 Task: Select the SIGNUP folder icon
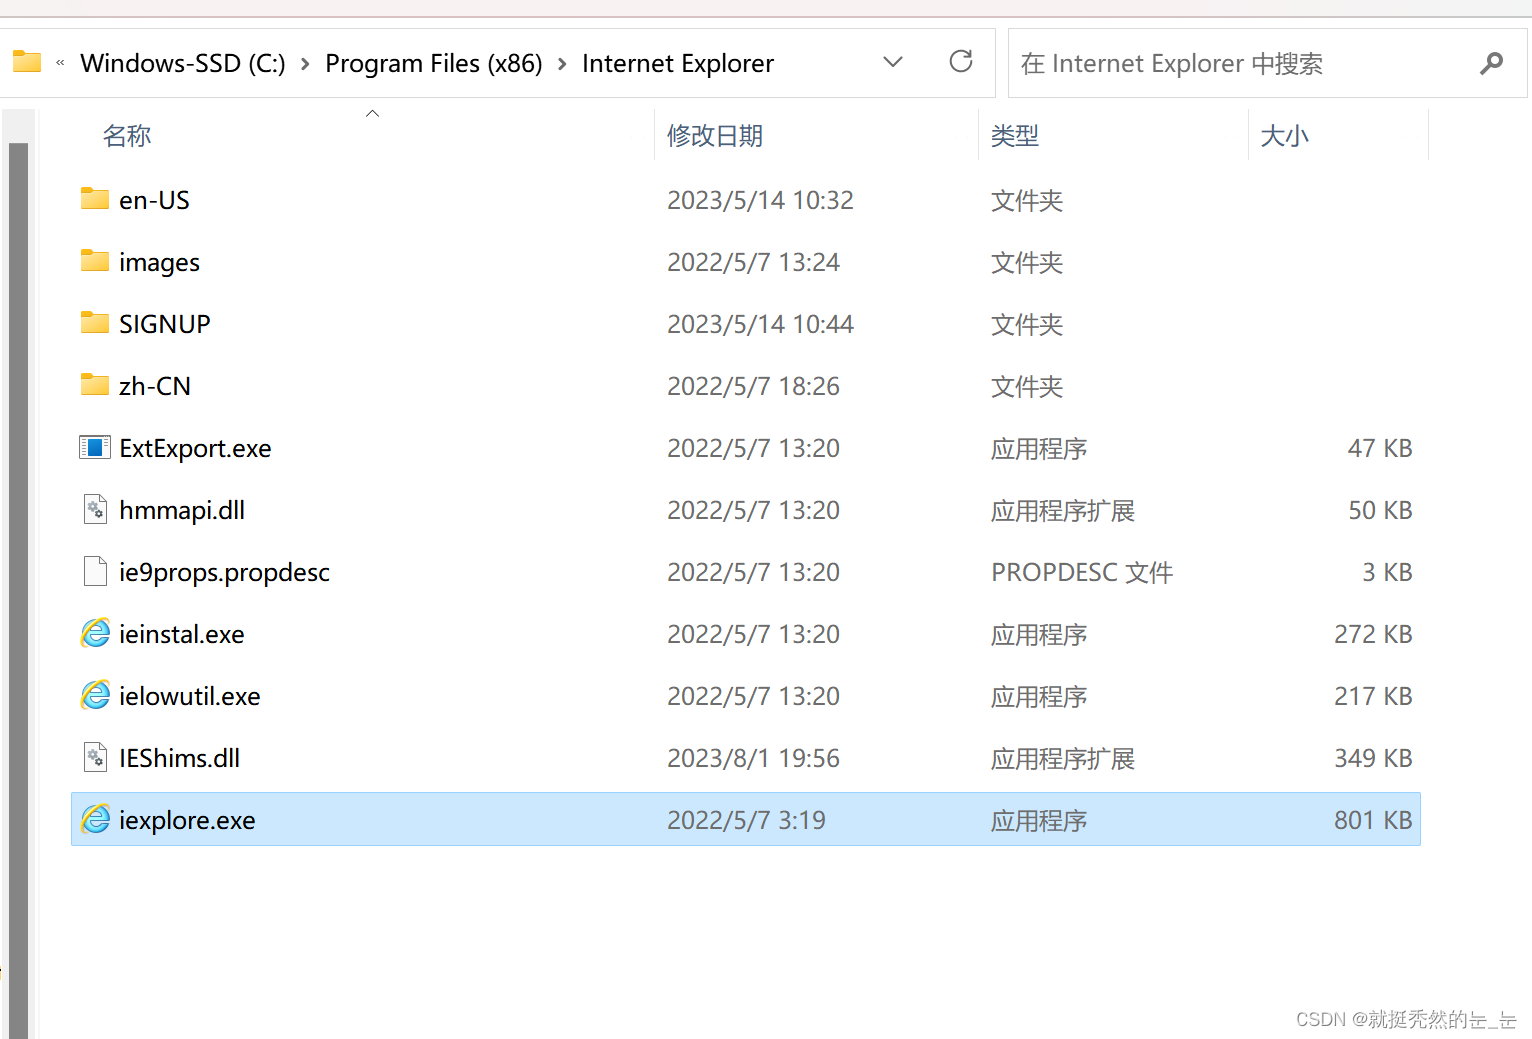[x=95, y=323]
